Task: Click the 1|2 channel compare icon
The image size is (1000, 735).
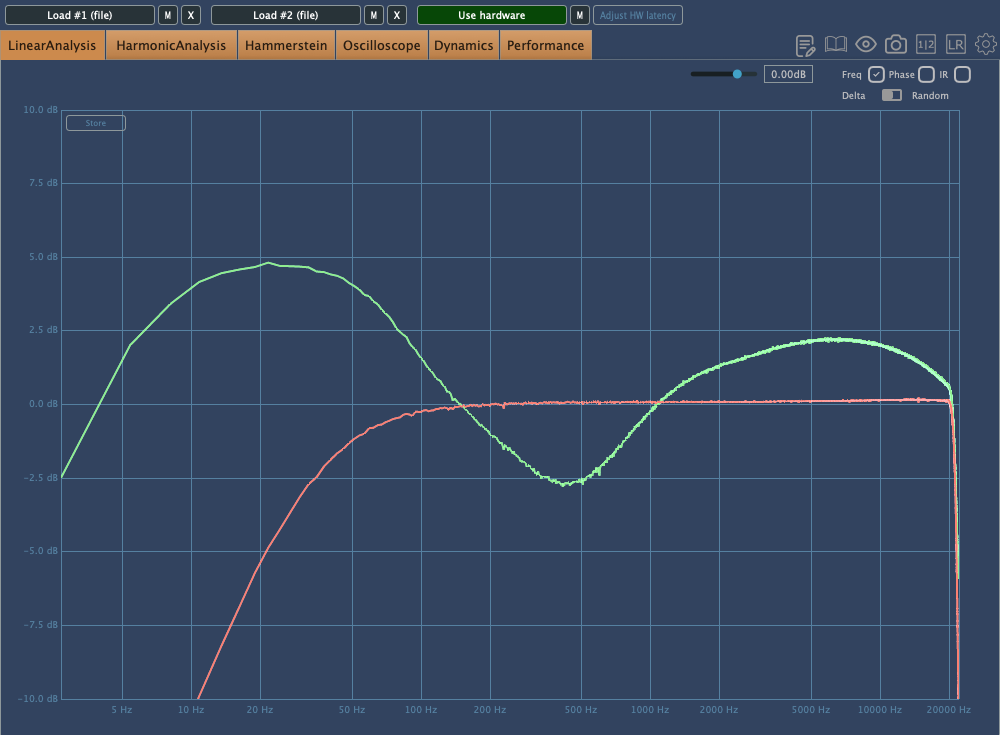Action: click(926, 45)
